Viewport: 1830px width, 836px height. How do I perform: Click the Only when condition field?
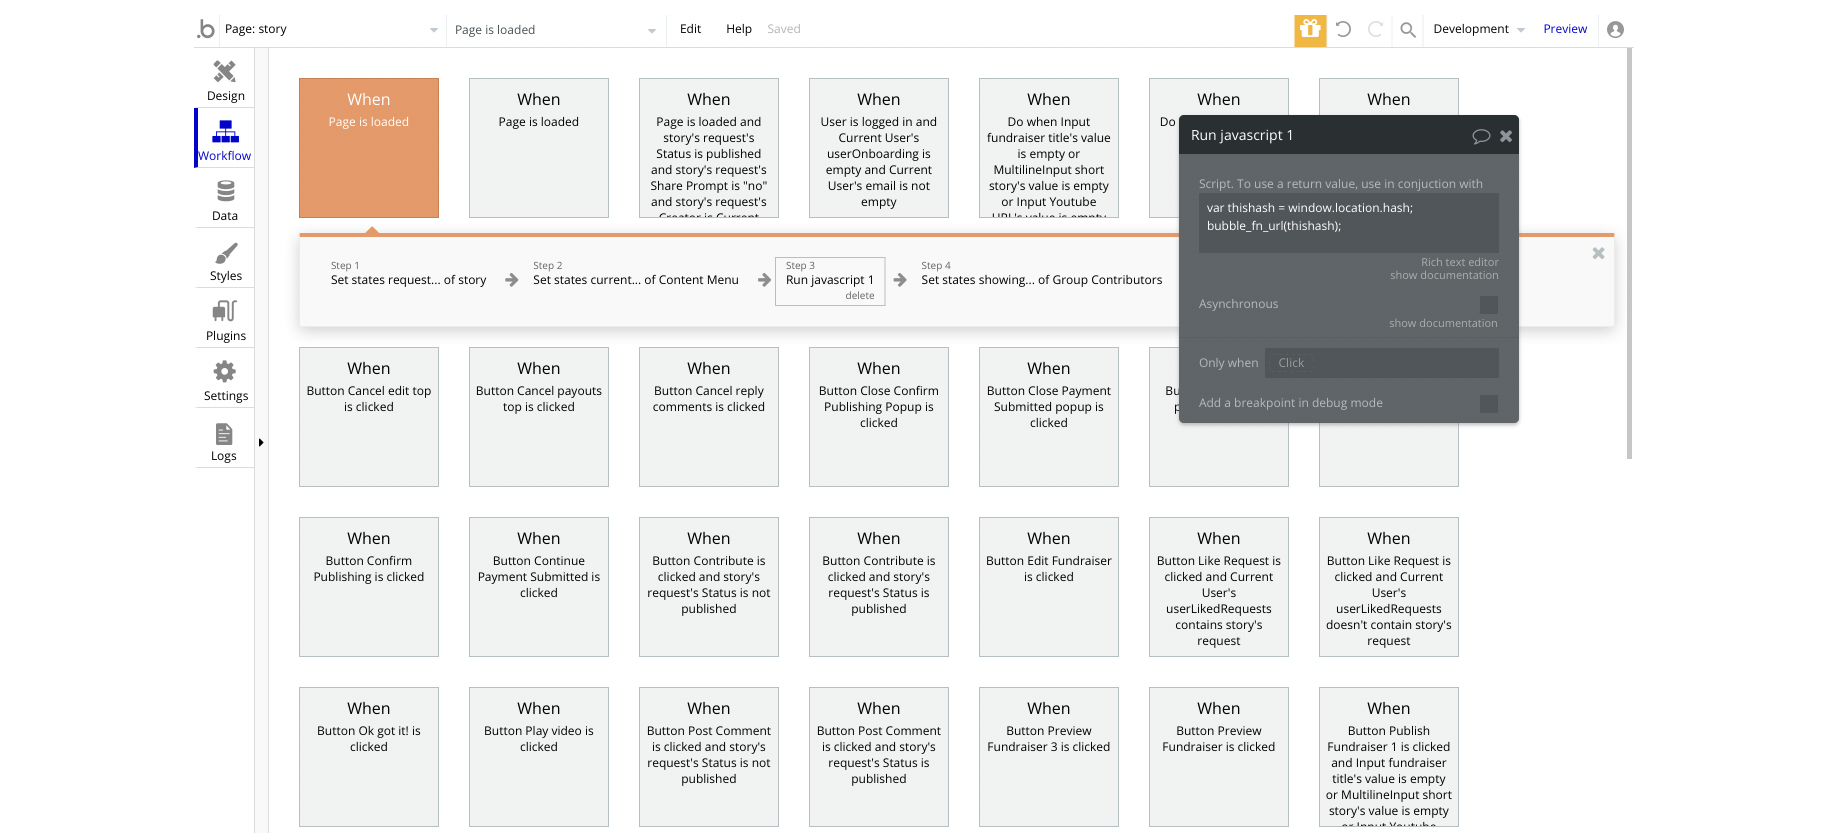(1381, 363)
